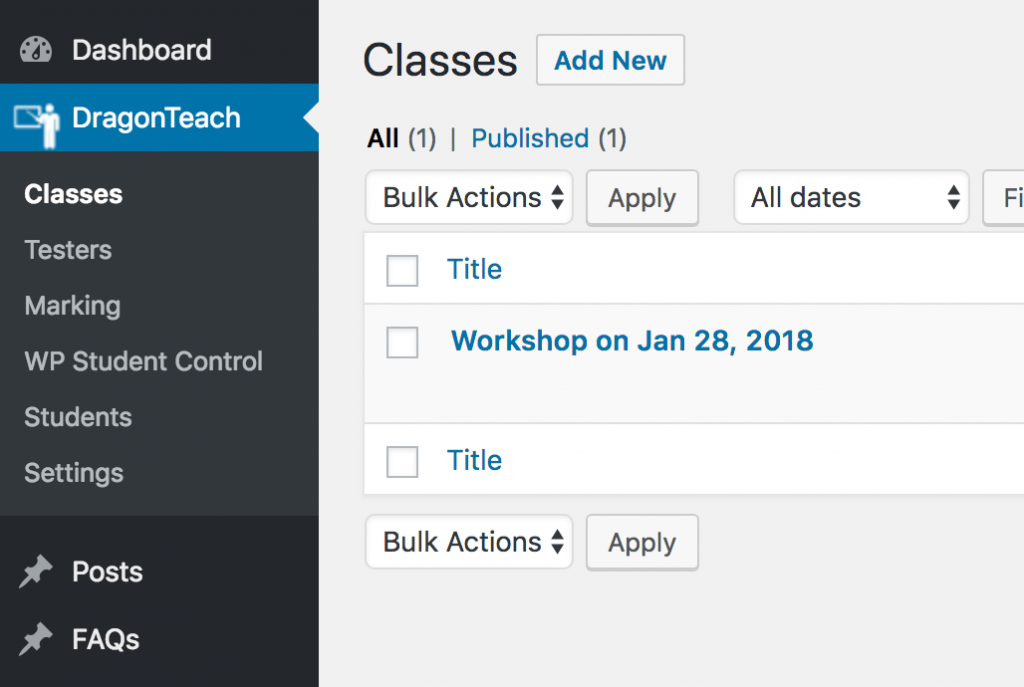
Task: Filter by Published classes link
Action: point(530,138)
